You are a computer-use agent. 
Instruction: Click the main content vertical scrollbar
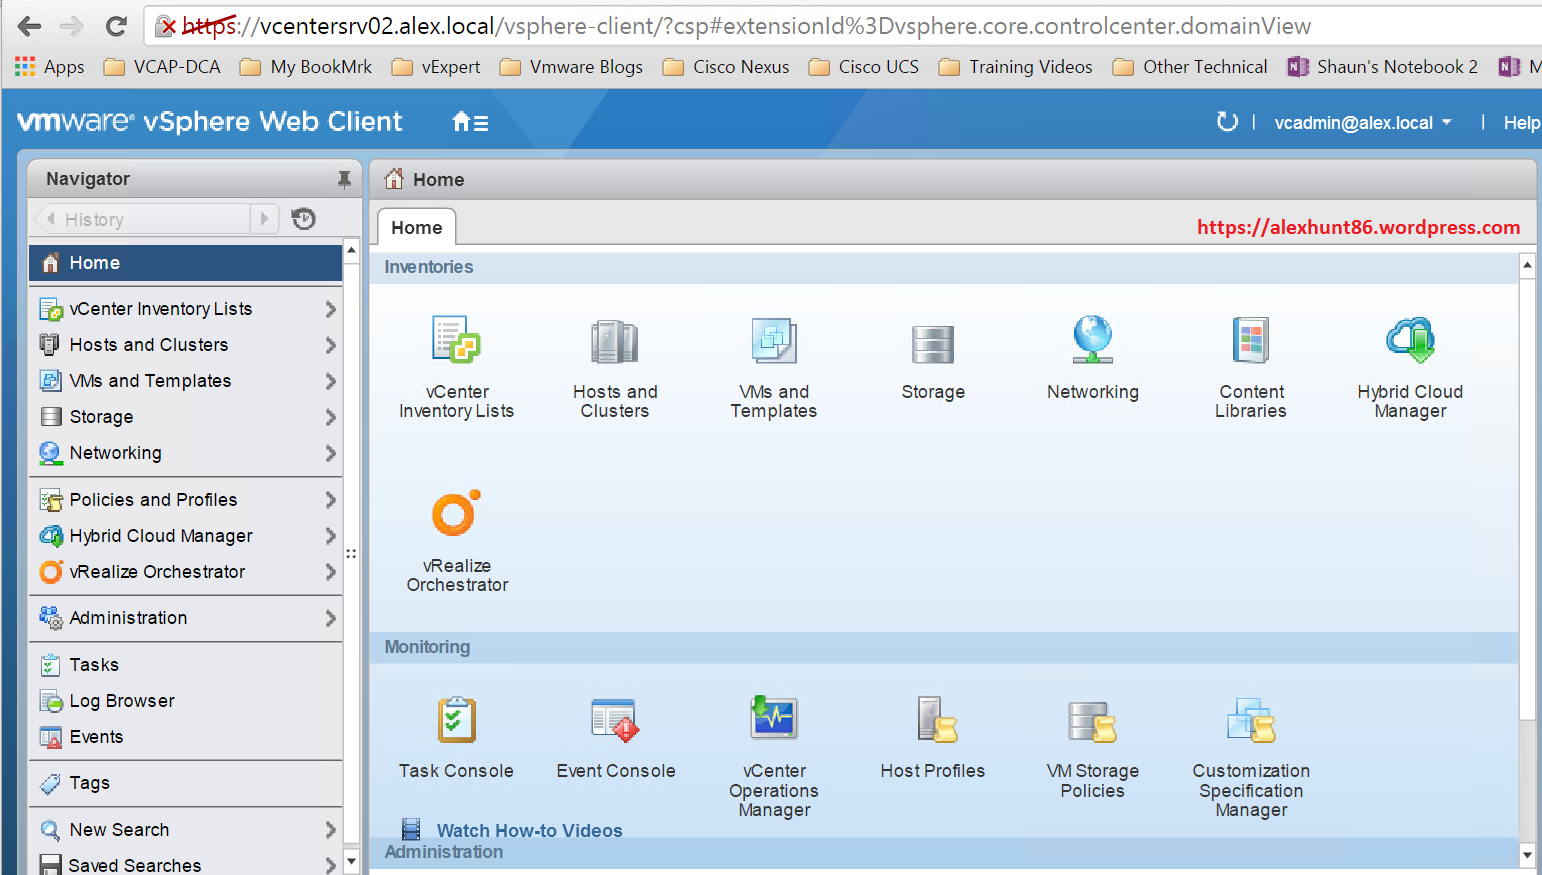(x=1526, y=500)
